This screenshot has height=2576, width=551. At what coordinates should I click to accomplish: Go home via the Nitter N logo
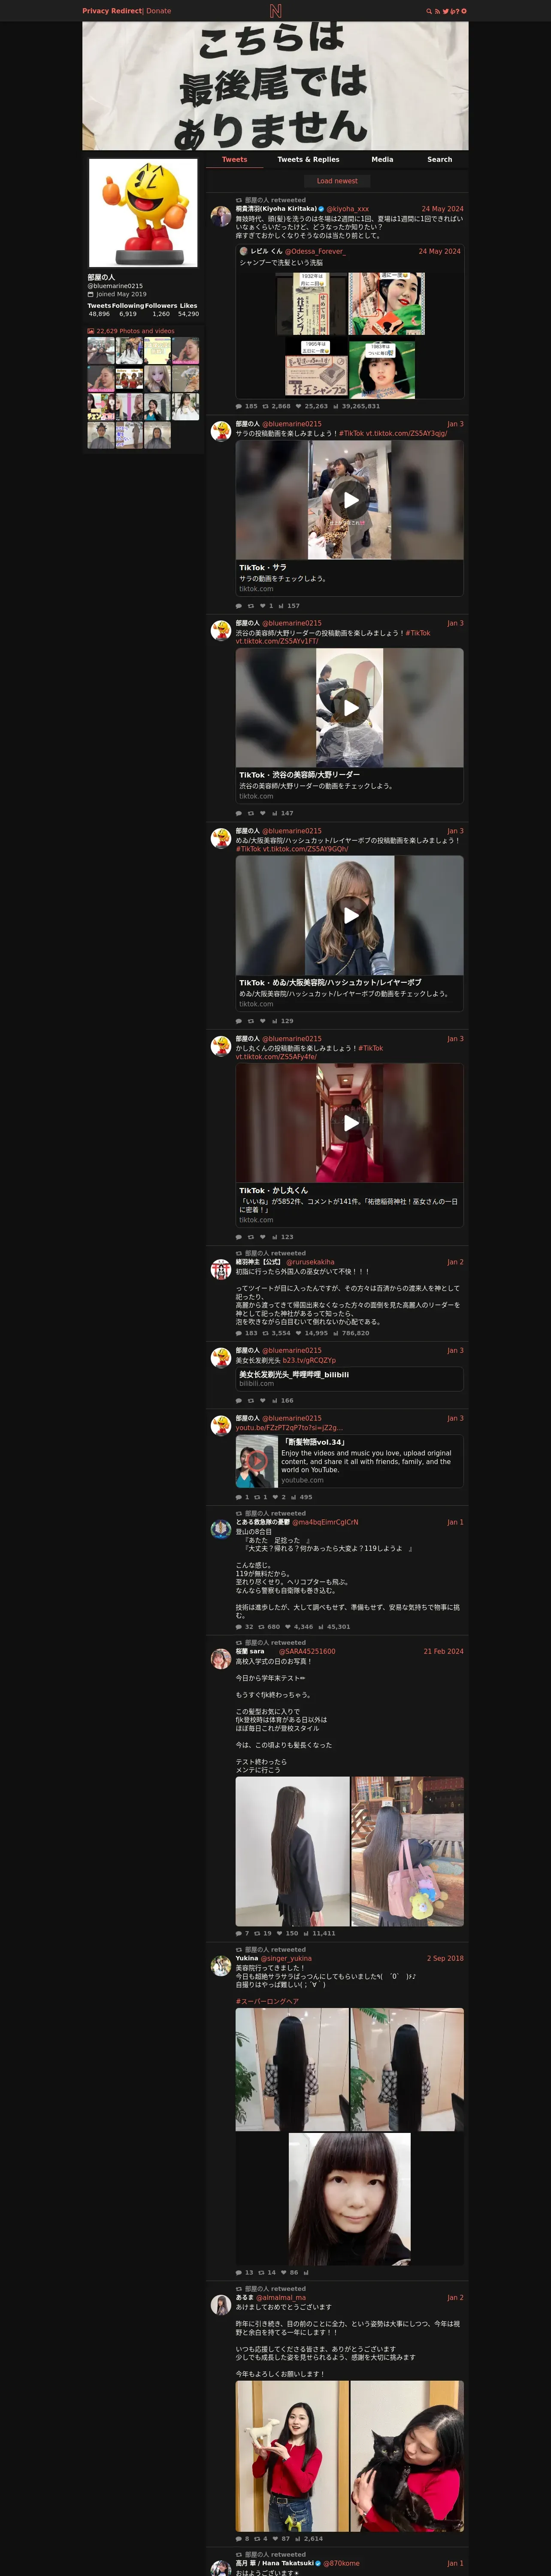click(275, 11)
